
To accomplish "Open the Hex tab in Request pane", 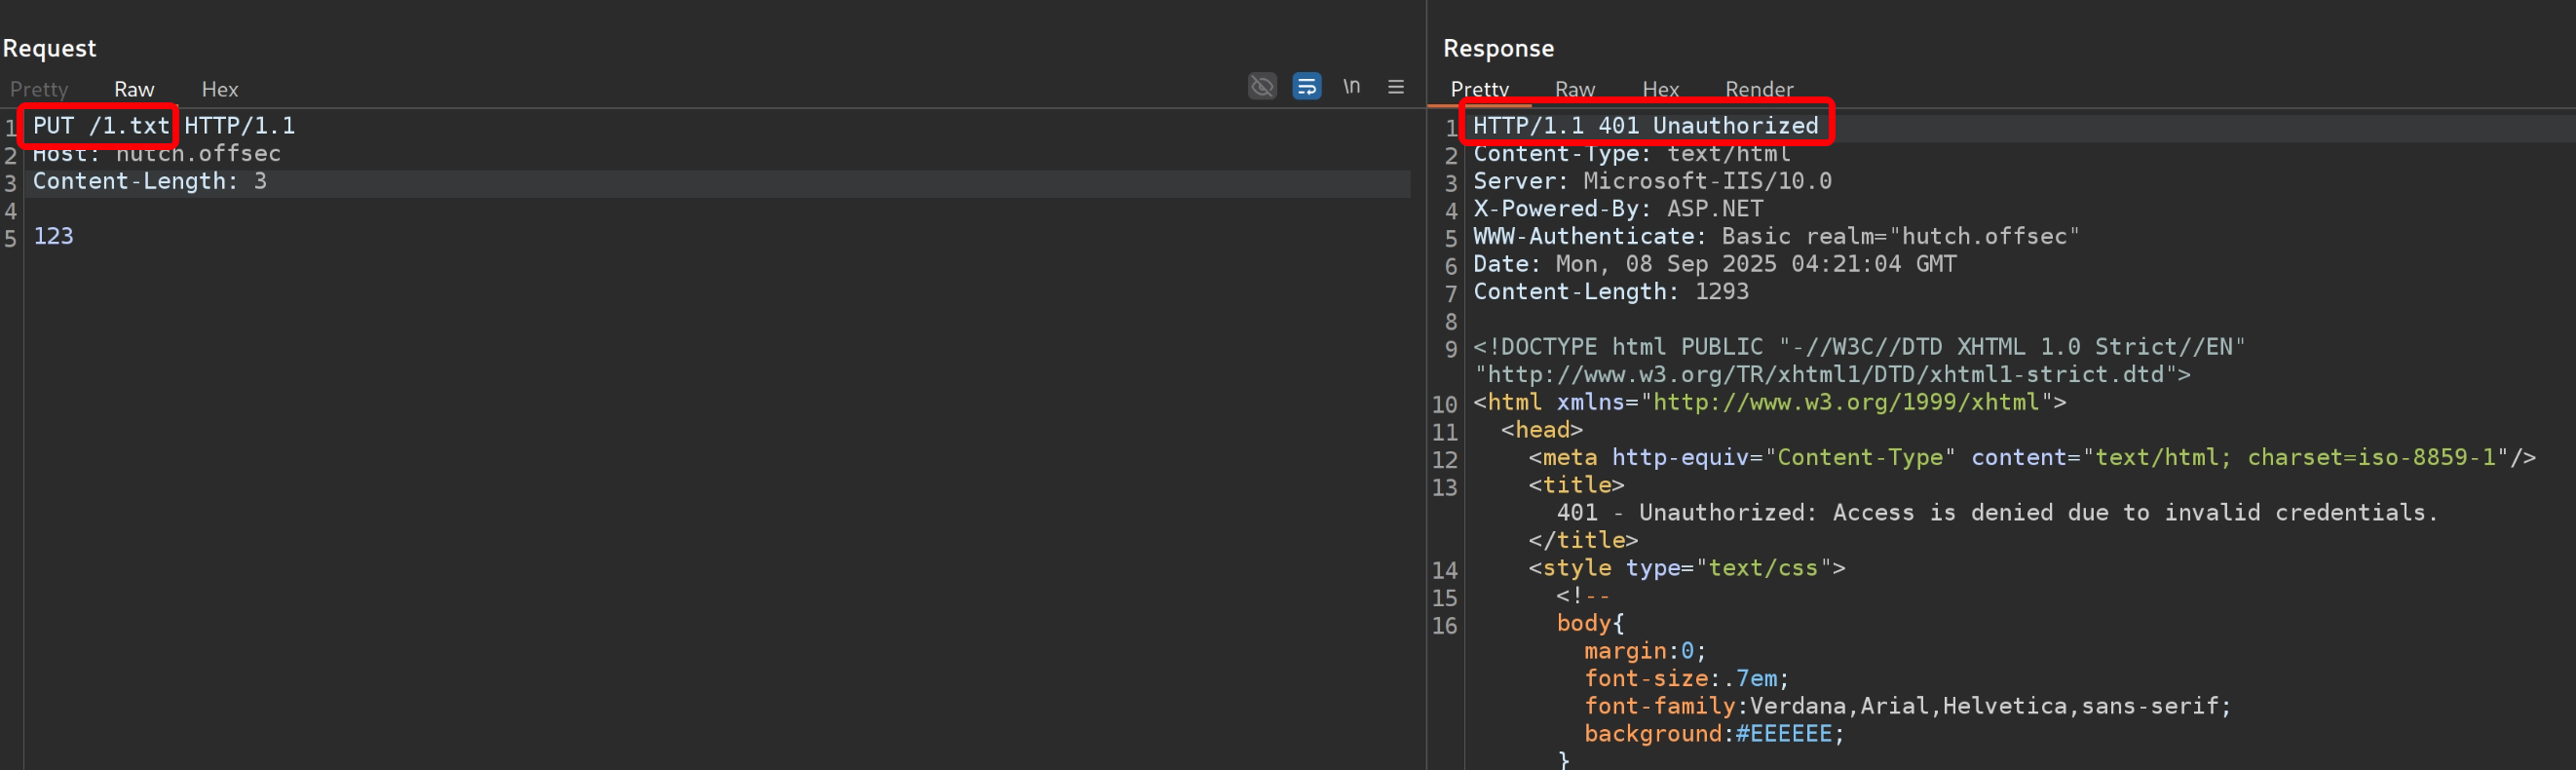I will click(219, 89).
